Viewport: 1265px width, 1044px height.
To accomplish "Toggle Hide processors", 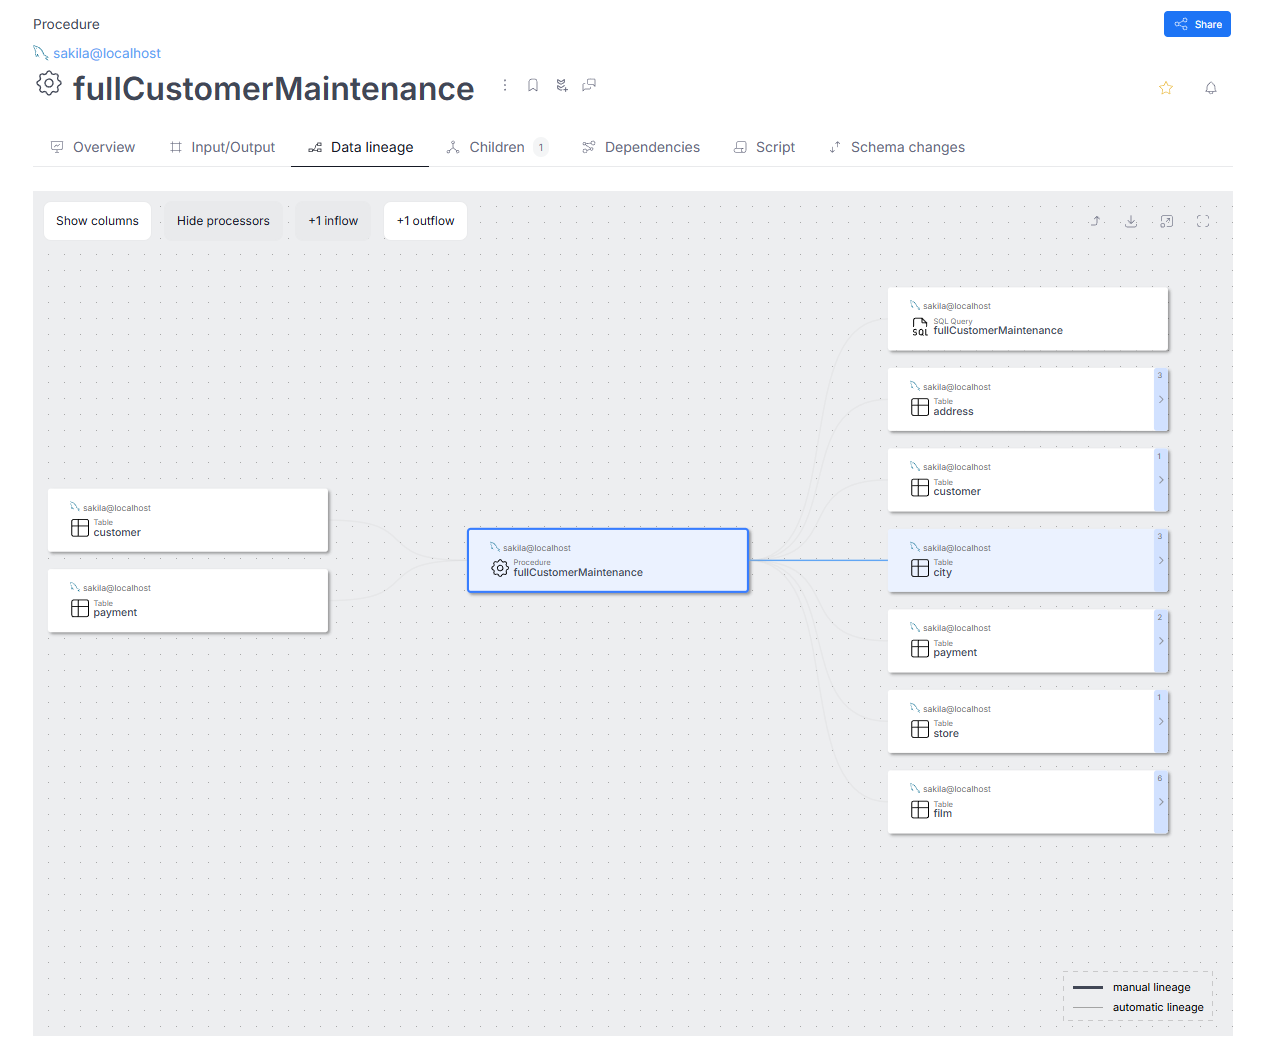I will [223, 221].
